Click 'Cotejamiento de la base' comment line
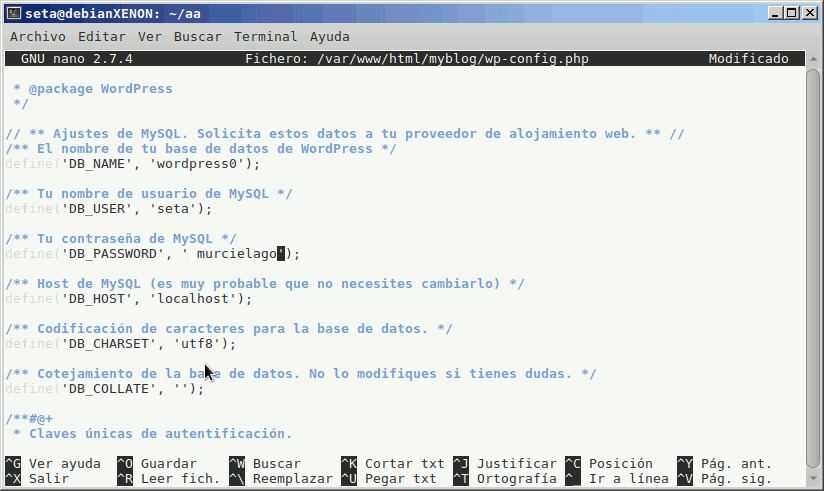This screenshot has width=824, height=491. (301, 374)
